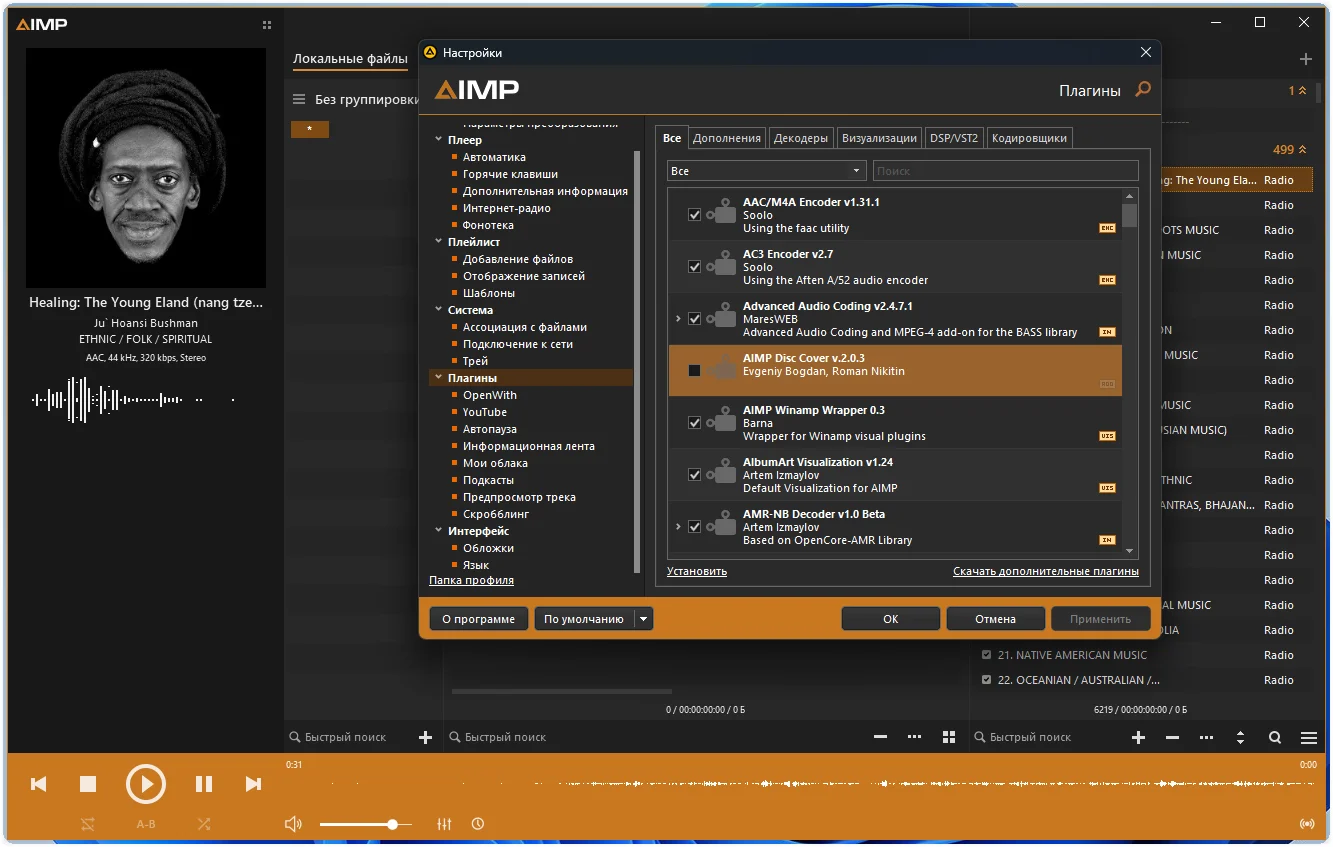This screenshot has width=1333, height=847.
Task: Open the equalizer icon next to volume
Action: pos(444,824)
